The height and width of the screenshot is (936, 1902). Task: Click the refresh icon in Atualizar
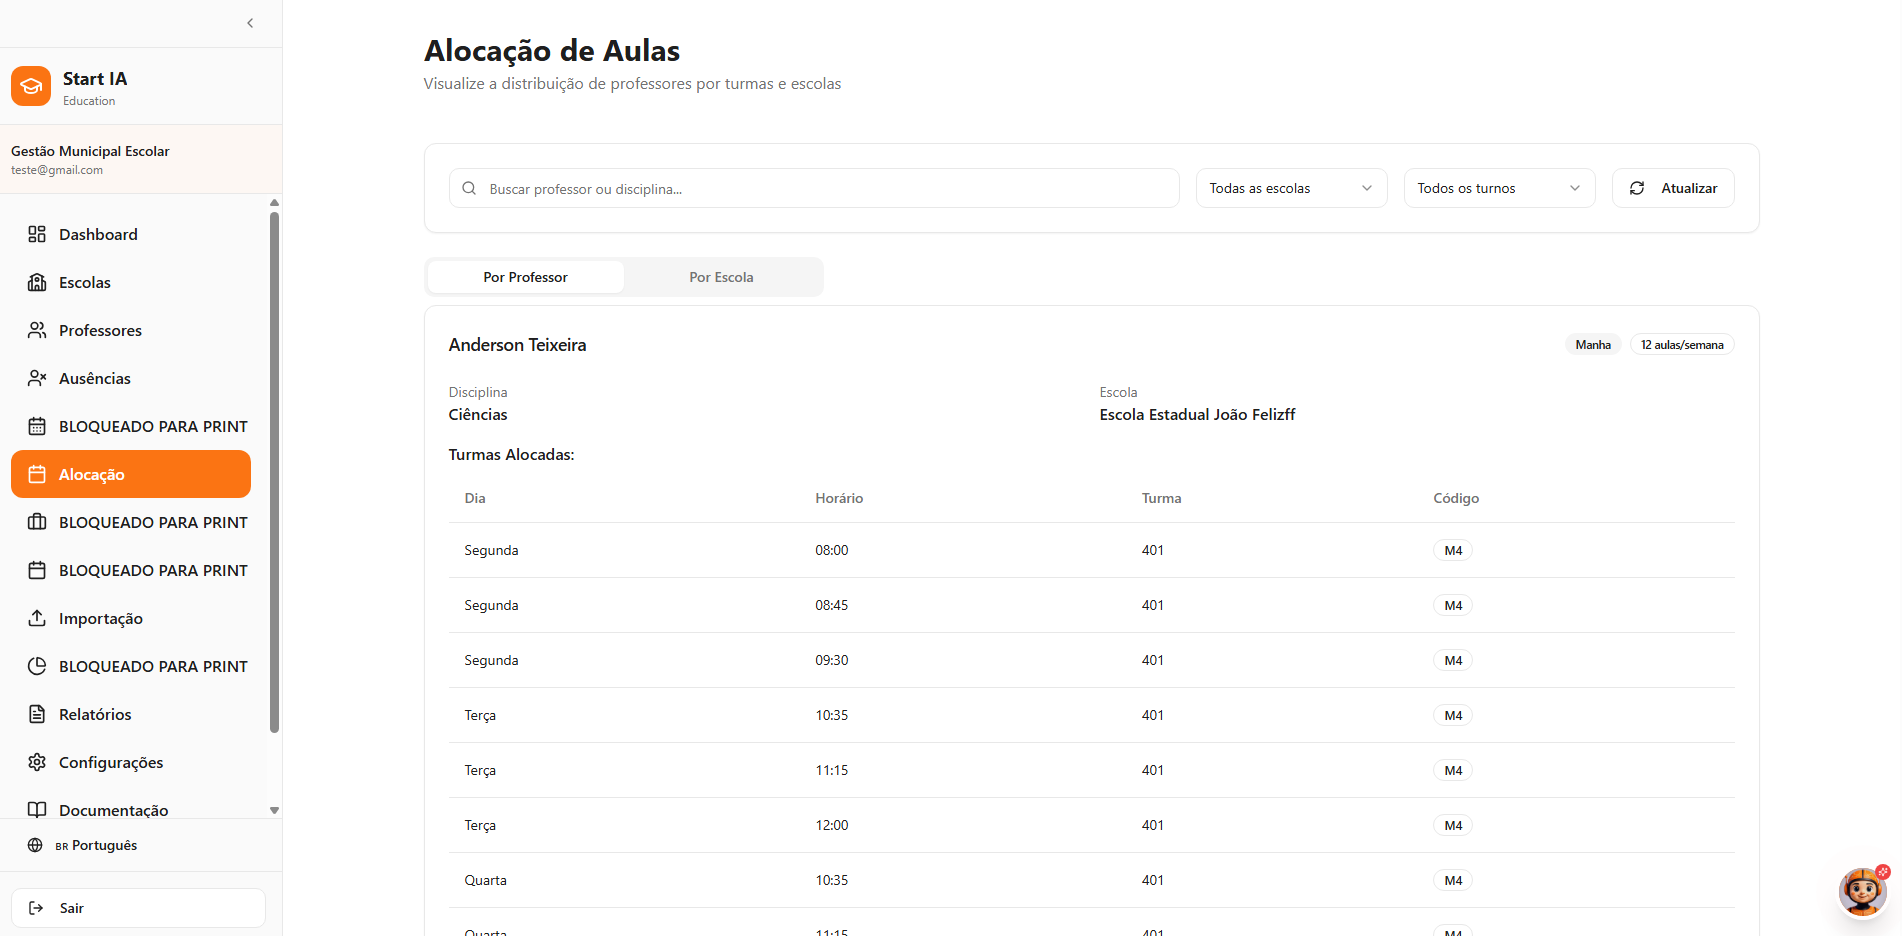click(x=1637, y=188)
